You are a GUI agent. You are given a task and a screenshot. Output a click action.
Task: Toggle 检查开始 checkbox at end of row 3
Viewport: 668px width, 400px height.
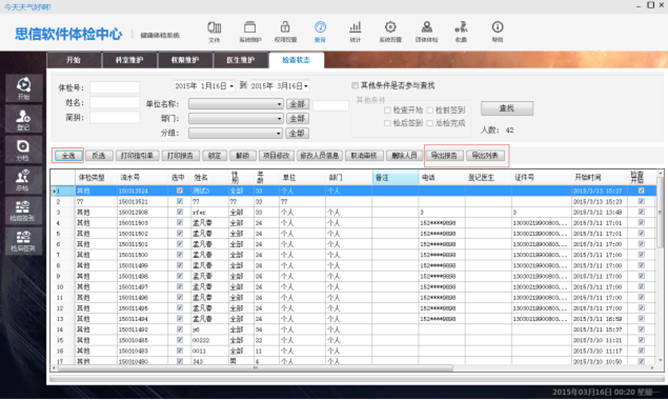[641, 212]
